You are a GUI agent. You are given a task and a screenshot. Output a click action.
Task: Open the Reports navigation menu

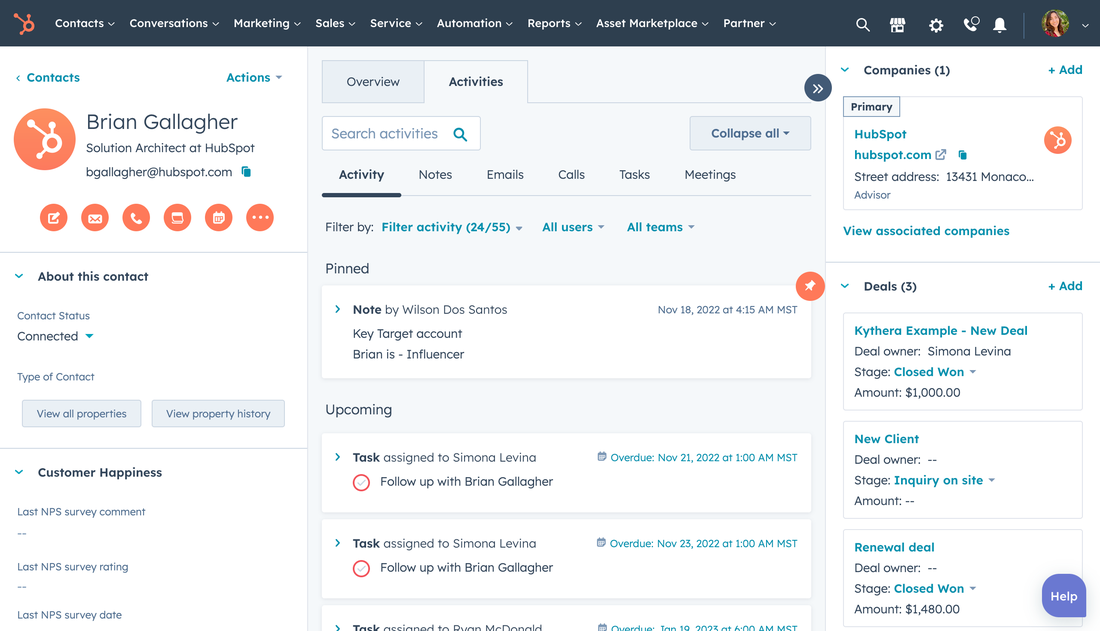tap(555, 24)
